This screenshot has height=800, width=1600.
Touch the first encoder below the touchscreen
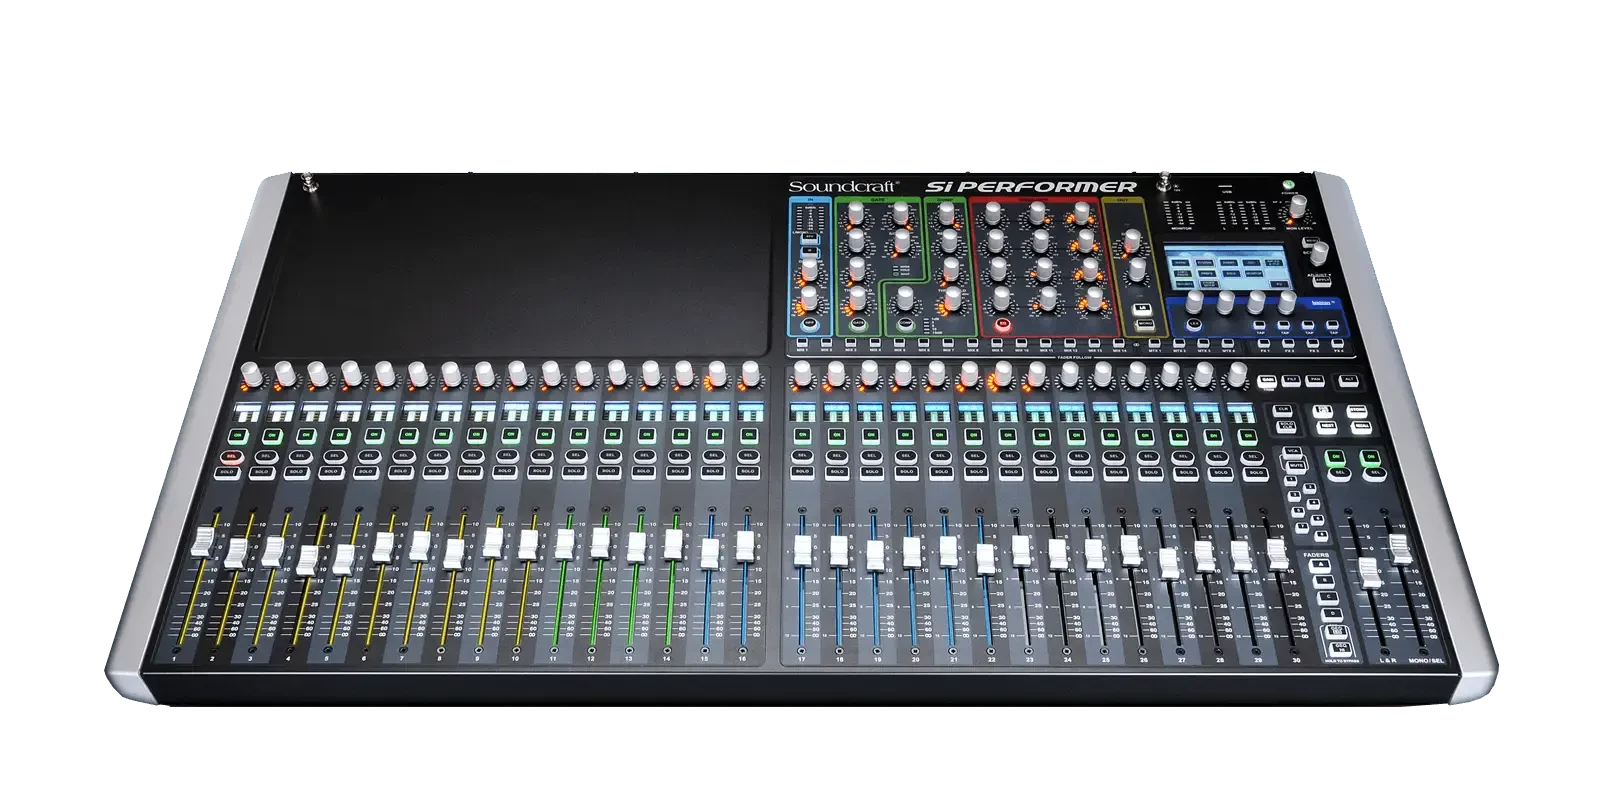coord(1194,301)
